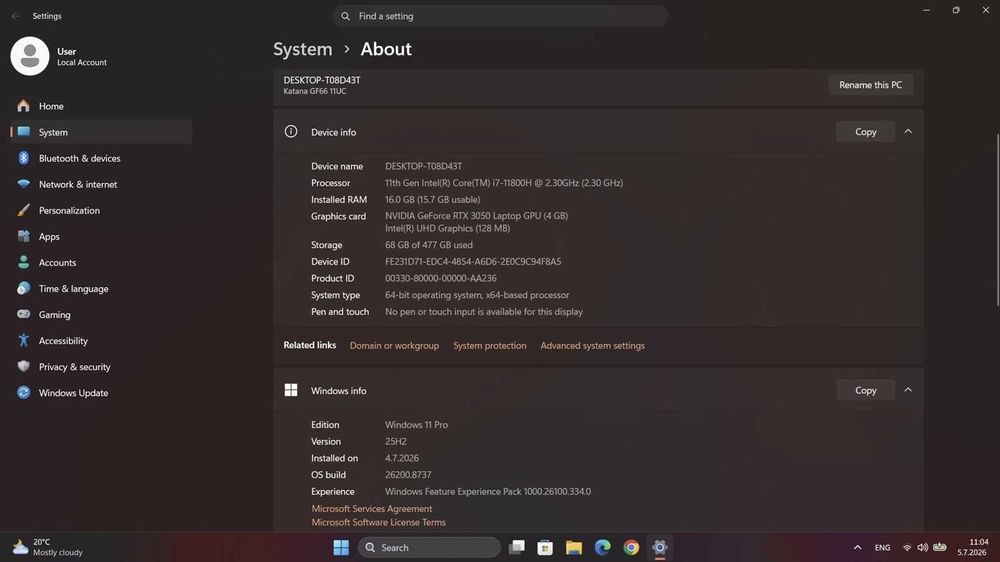1000x562 pixels.
Task: Launch Microsoft Edge from taskbar
Action: tap(603, 547)
